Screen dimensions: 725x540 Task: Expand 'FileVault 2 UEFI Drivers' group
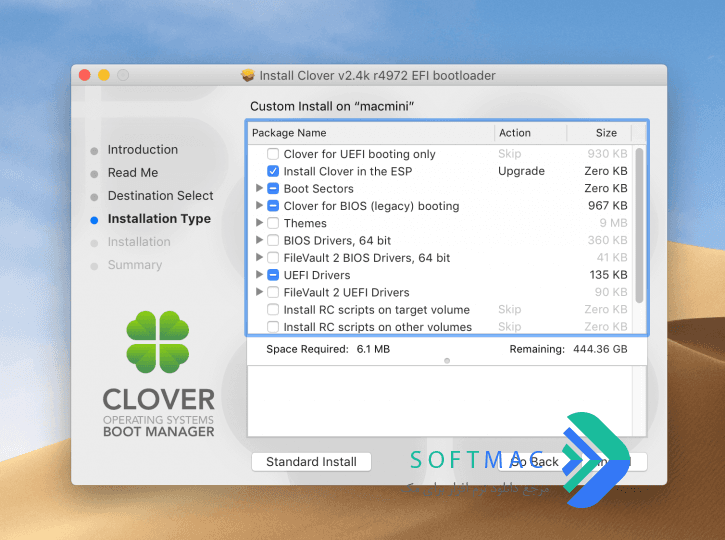coord(259,292)
